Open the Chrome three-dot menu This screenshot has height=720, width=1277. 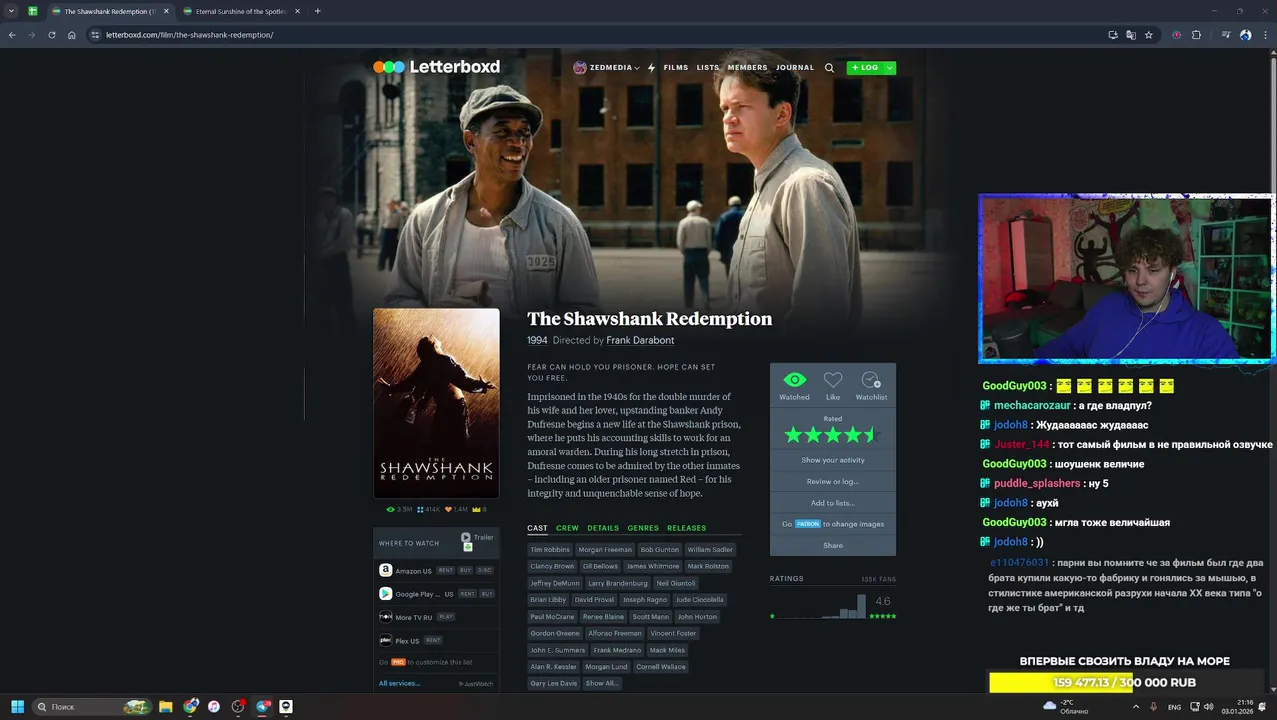[x=1265, y=35]
